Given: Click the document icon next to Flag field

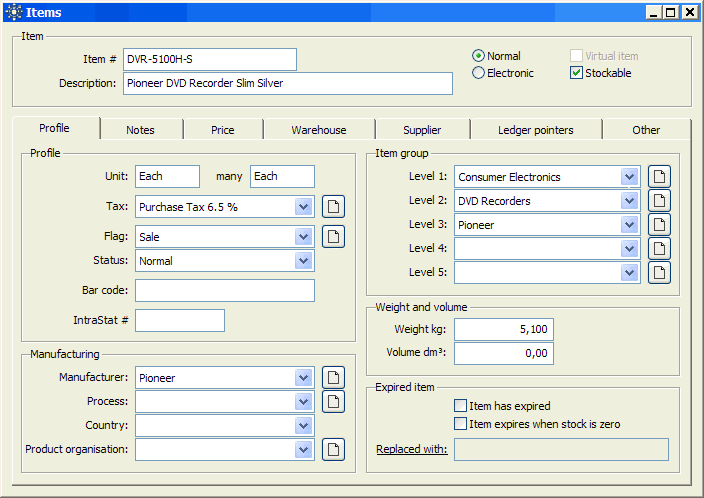Looking at the screenshot, I should (333, 237).
